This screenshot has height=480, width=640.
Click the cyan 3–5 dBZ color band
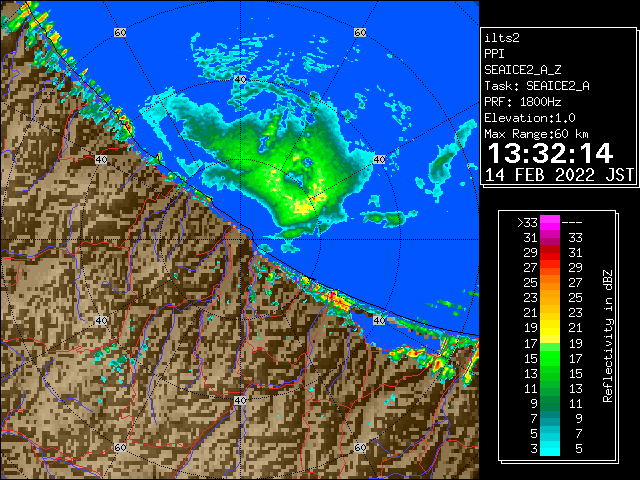pyautogui.click(x=550, y=449)
